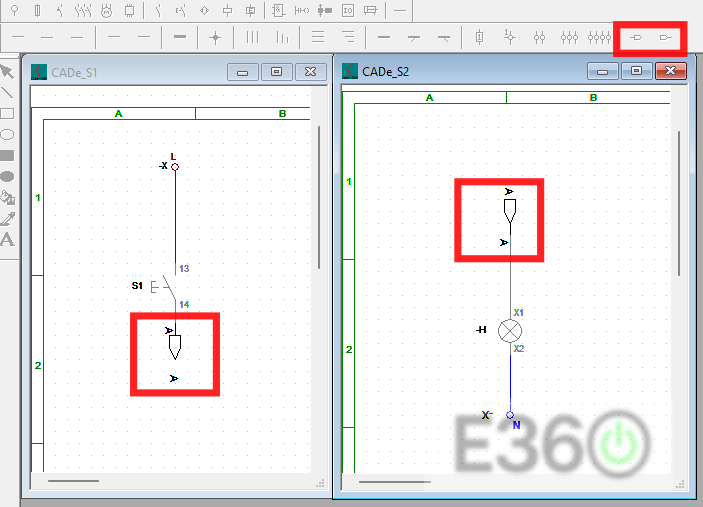Close the CADe_S2 window
This screenshot has width=703, height=507.
coord(671,71)
